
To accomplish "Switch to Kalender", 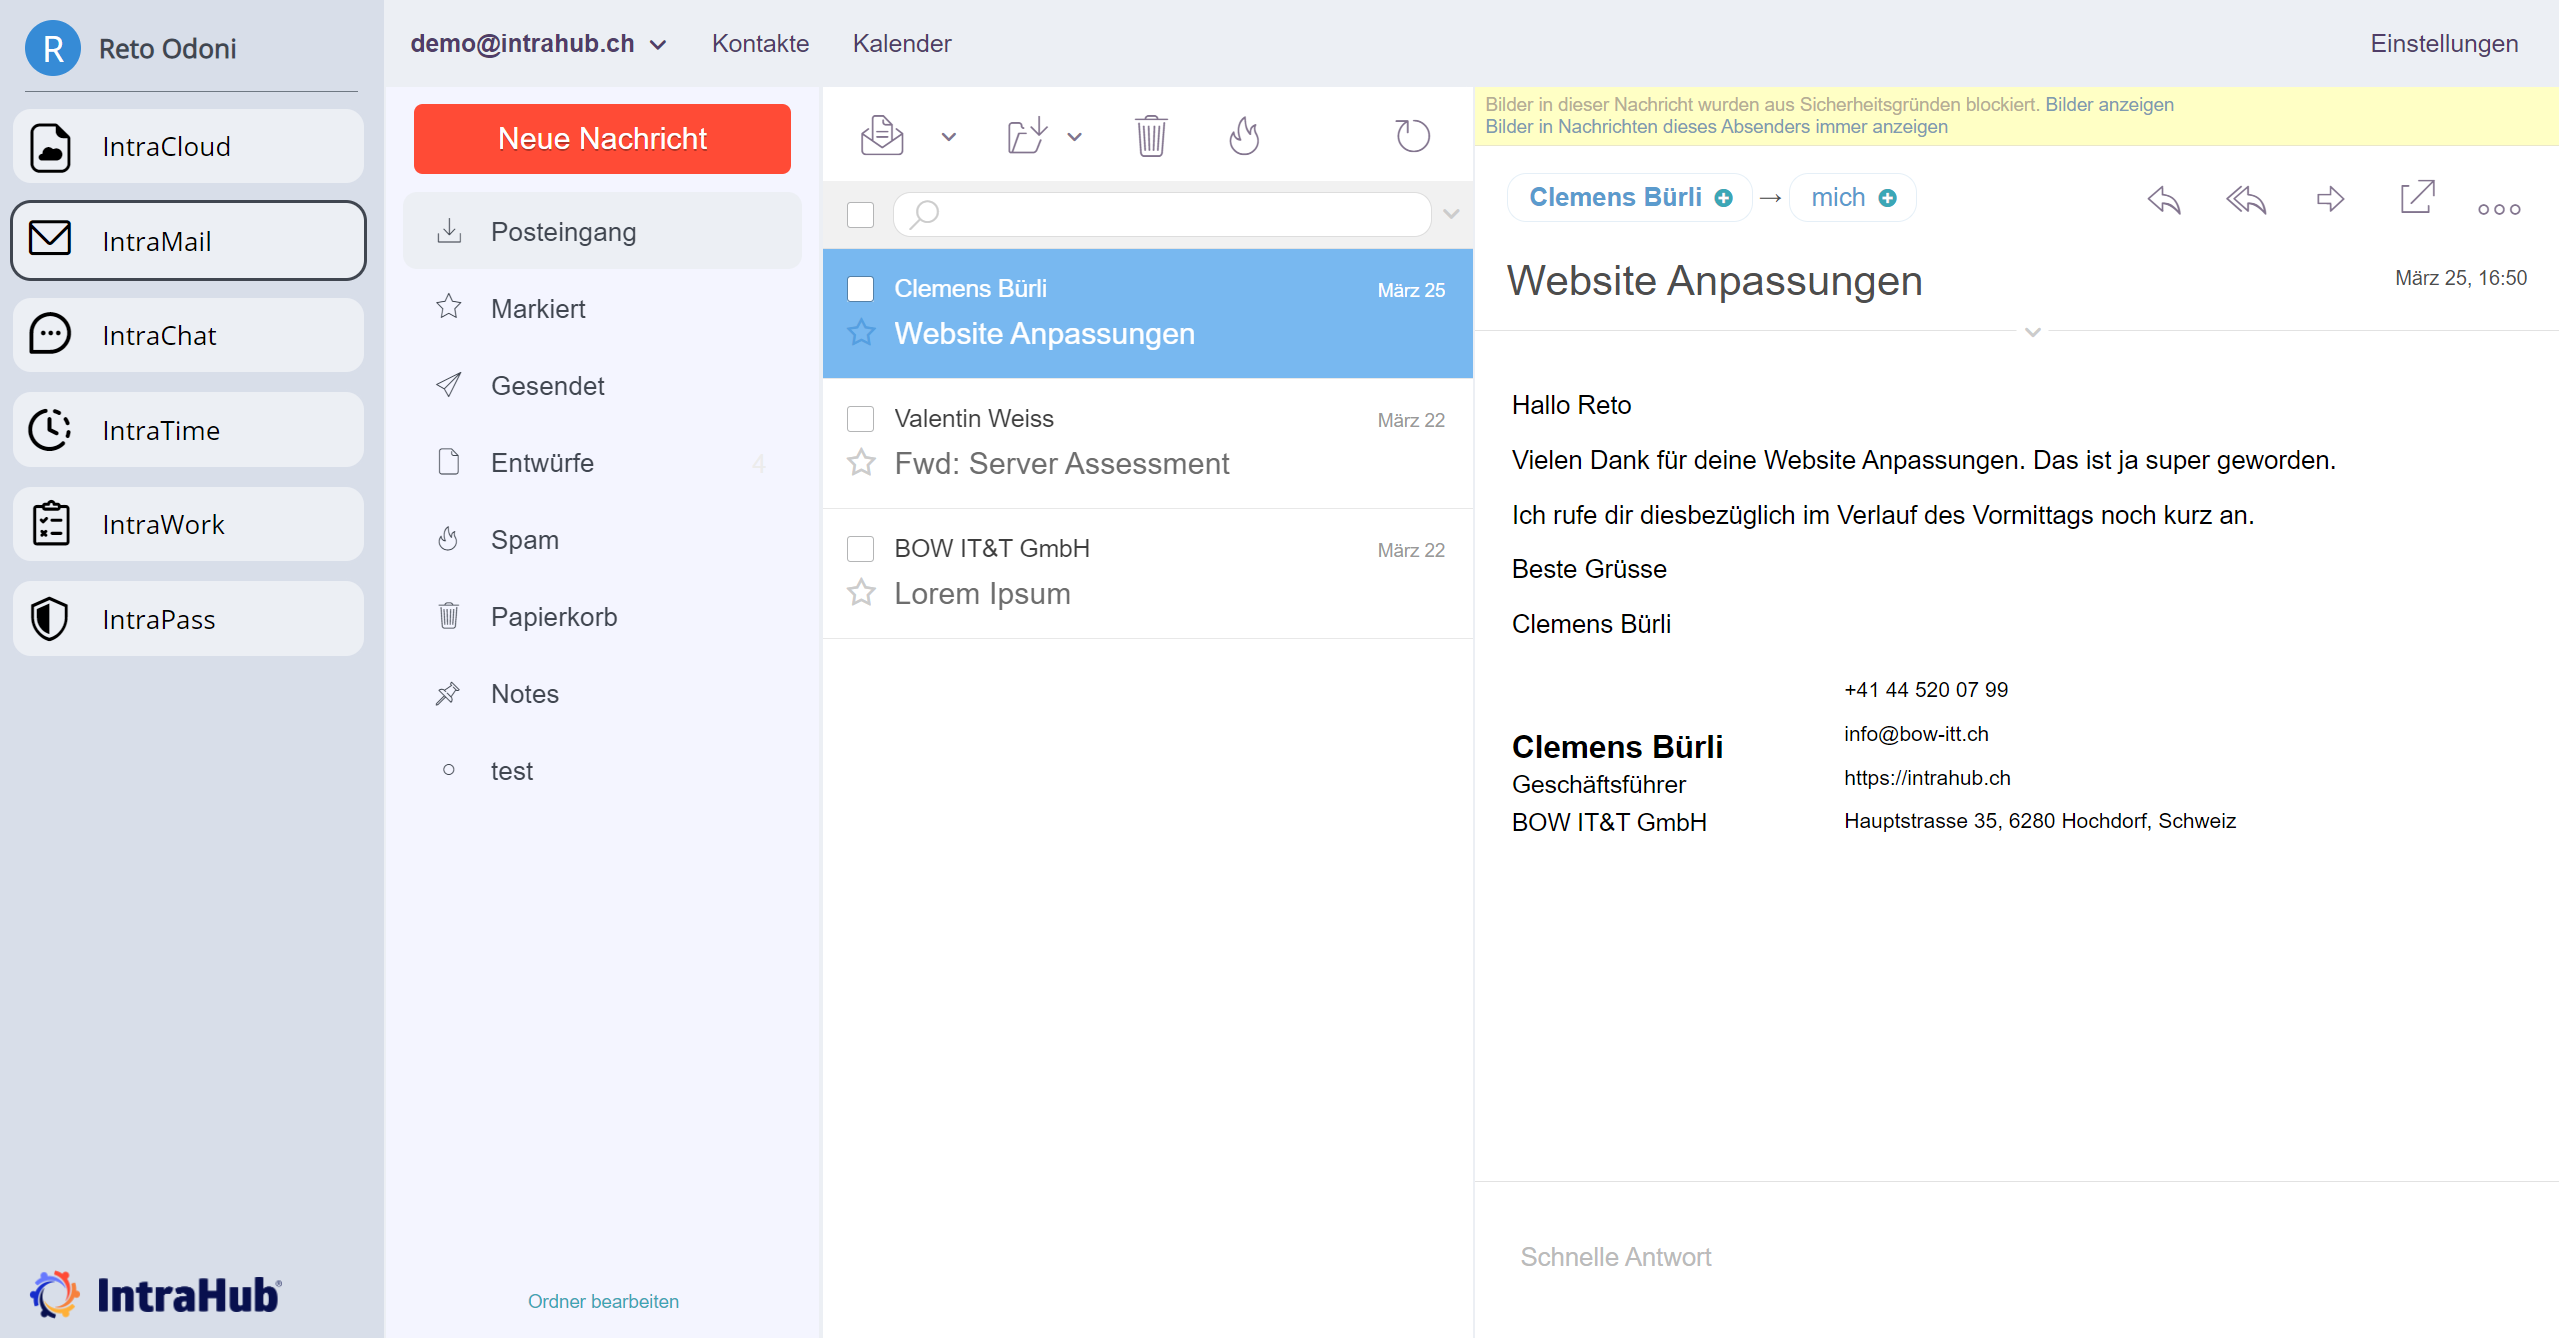I will point(900,43).
